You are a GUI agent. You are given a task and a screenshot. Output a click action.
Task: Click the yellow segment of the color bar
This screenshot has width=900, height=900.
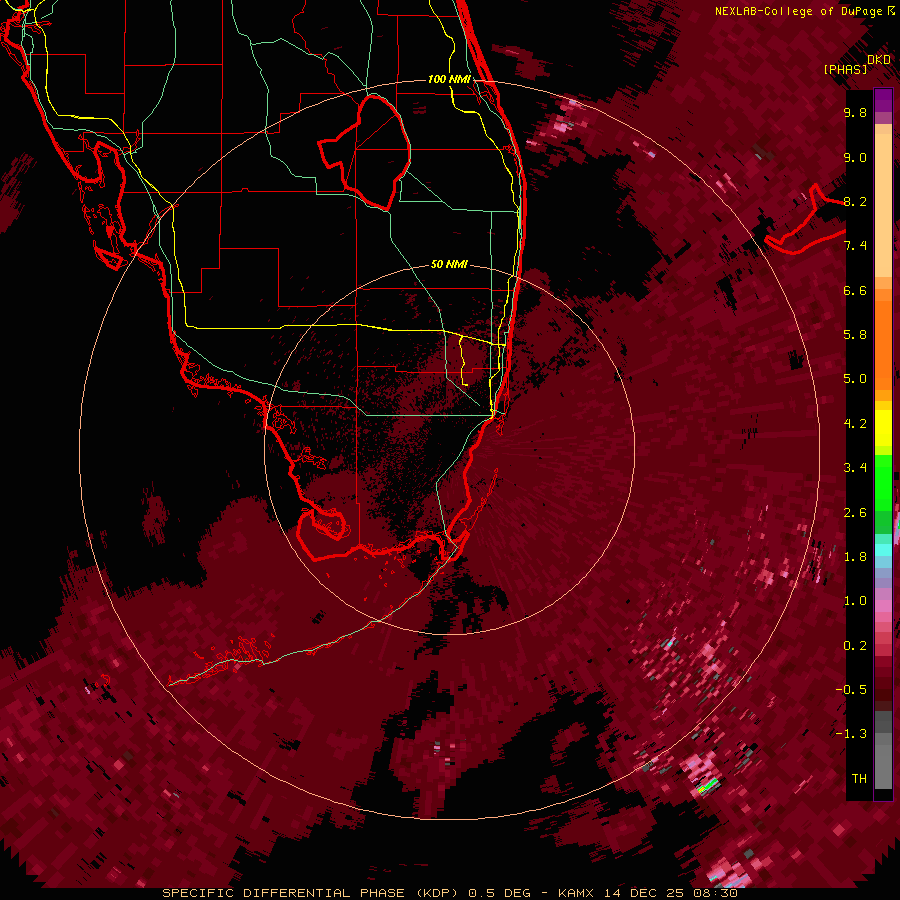[883, 428]
